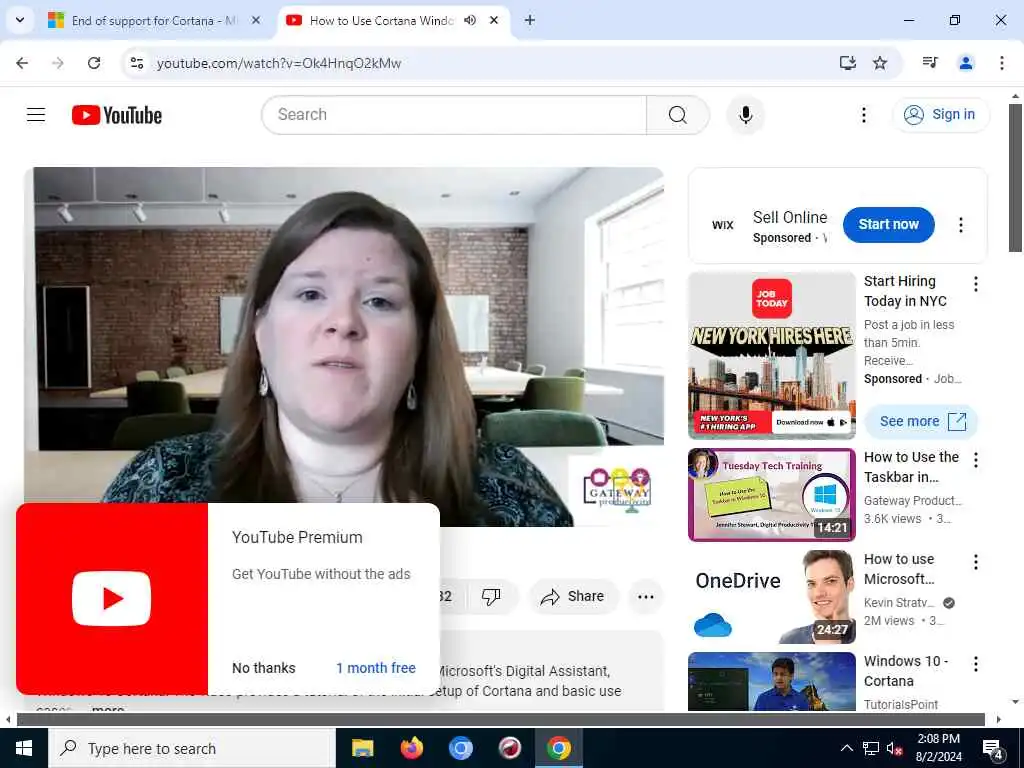
Task: Reload the page
Action: pyautogui.click(x=94, y=63)
